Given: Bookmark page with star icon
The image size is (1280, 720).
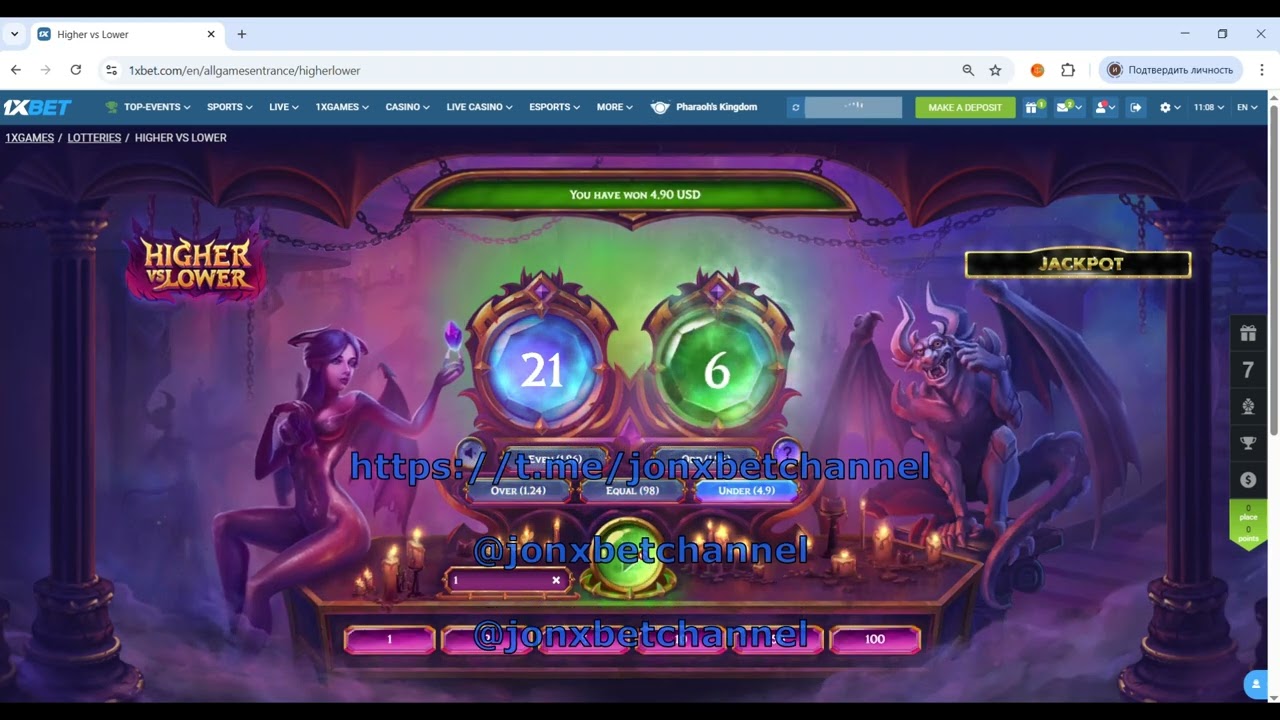Looking at the screenshot, I should click(x=995, y=70).
